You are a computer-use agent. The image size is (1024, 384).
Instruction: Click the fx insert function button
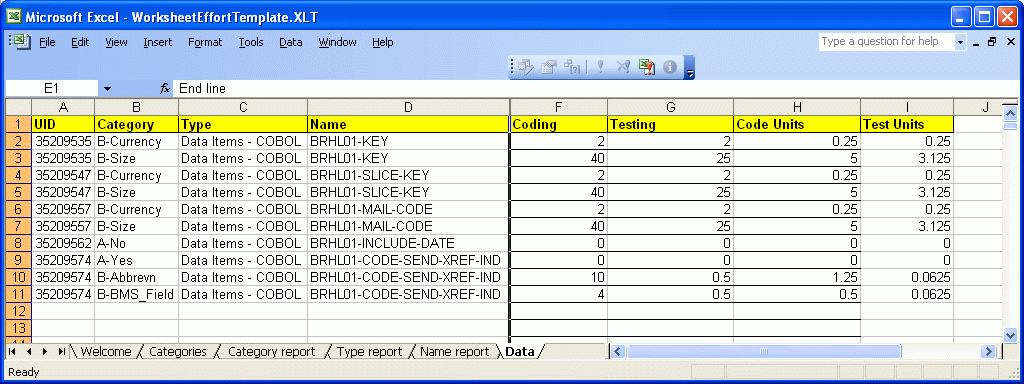pyautogui.click(x=165, y=88)
